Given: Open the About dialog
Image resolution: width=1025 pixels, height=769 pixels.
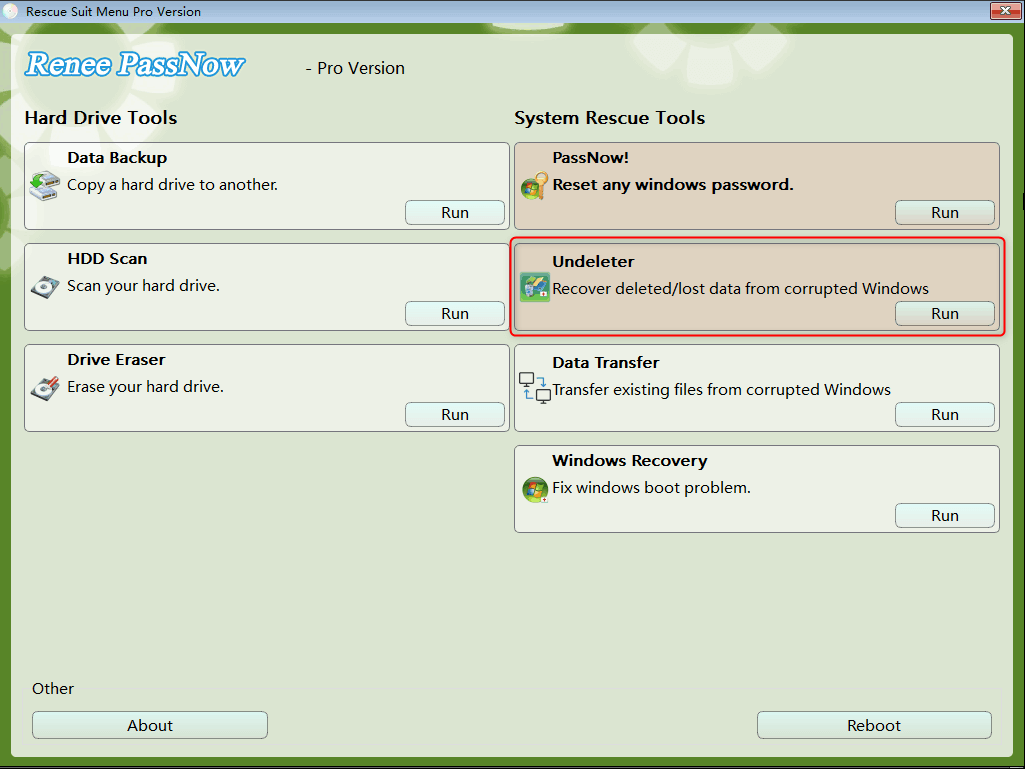Looking at the screenshot, I should [x=150, y=725].
